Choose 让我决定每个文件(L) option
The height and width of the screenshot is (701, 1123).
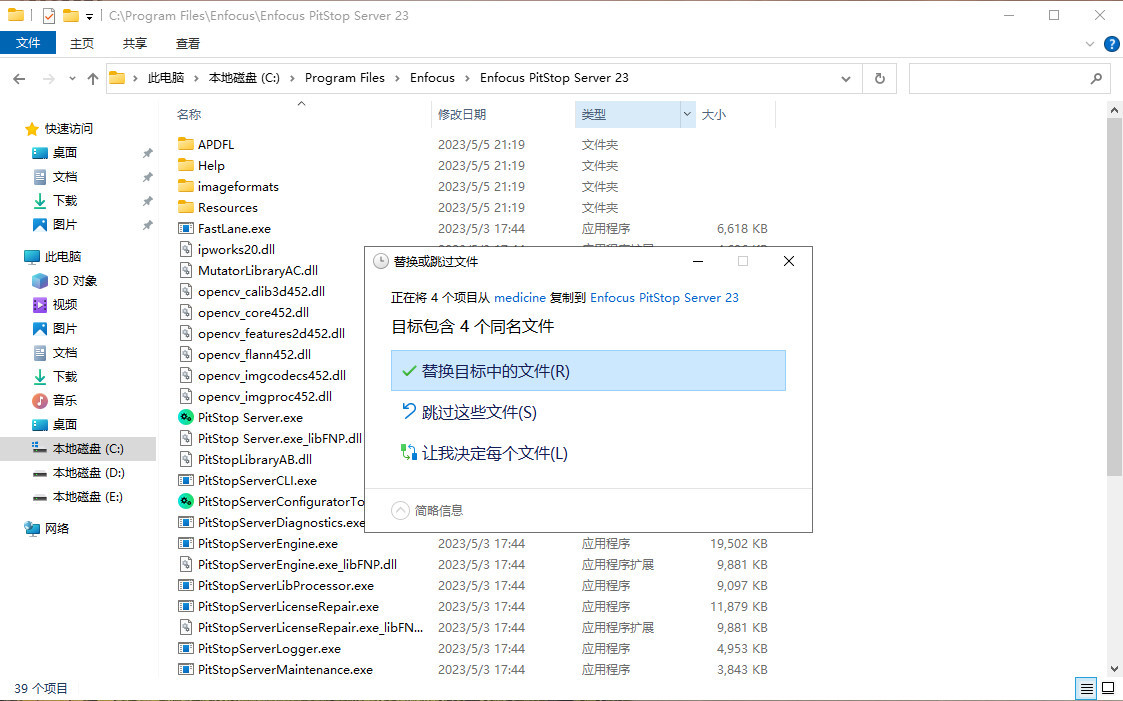point(588,453)
